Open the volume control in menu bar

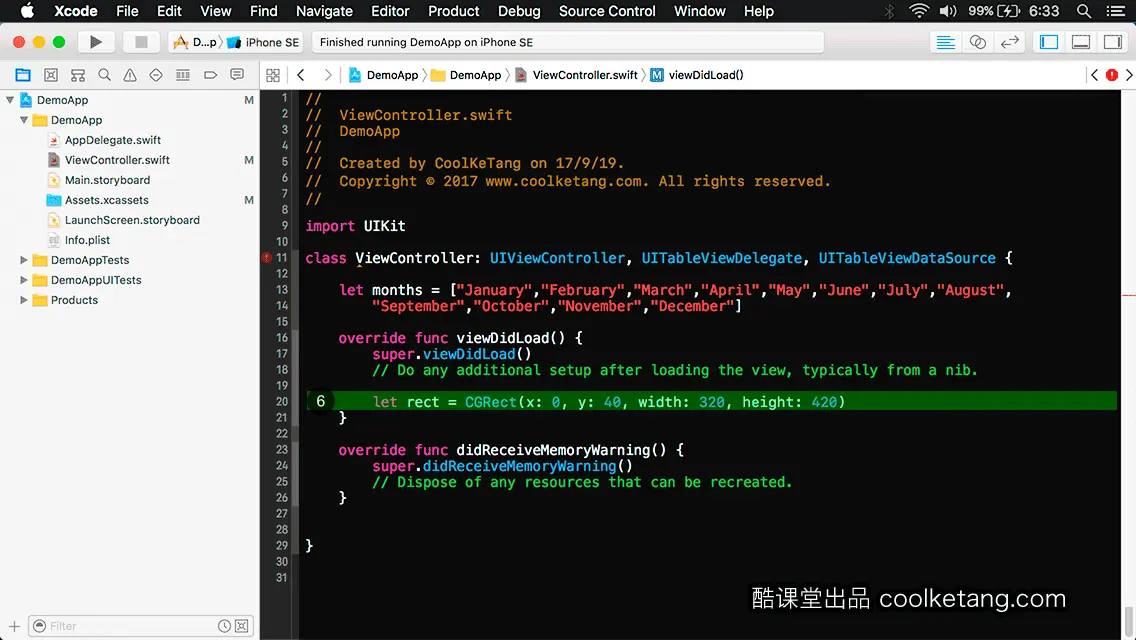(948, 11)
